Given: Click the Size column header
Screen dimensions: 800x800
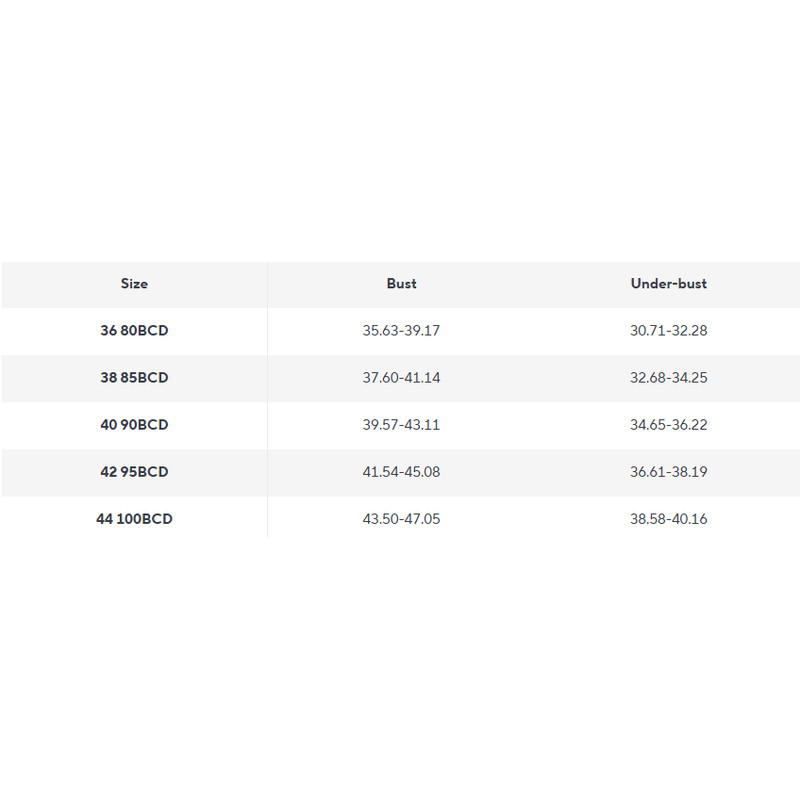Looking at the screenshot, I should click(134, 284).
